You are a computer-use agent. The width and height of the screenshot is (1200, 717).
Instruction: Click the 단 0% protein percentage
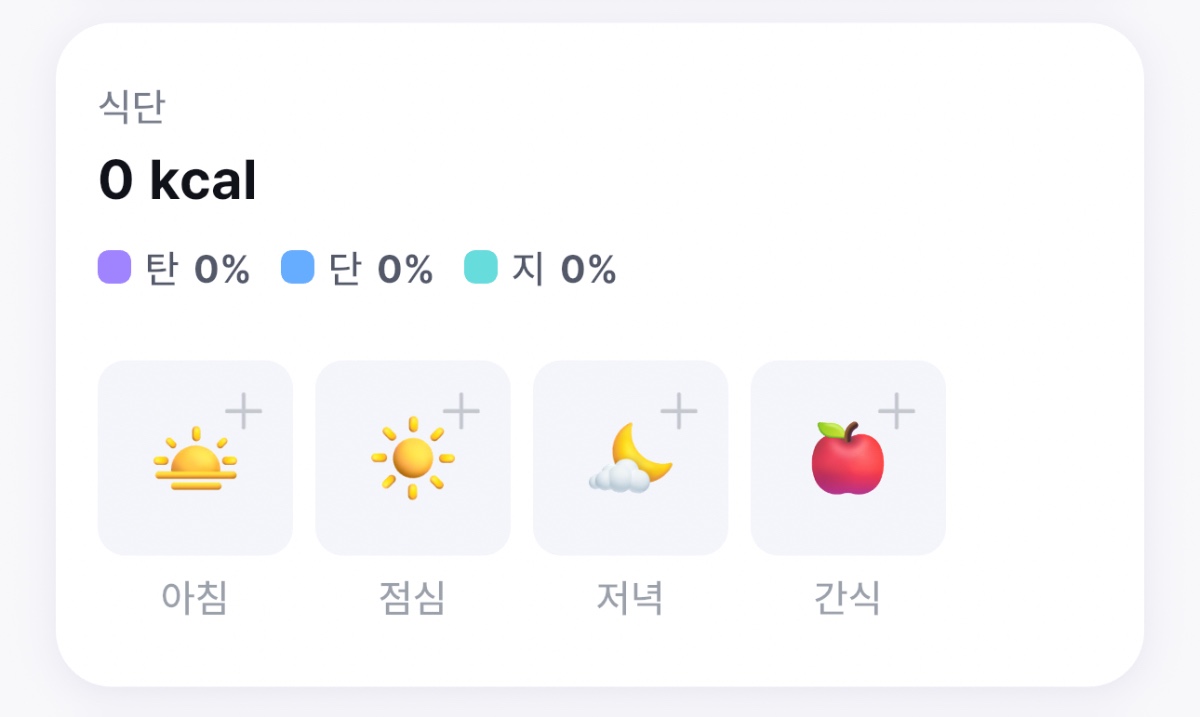point(381,269)
